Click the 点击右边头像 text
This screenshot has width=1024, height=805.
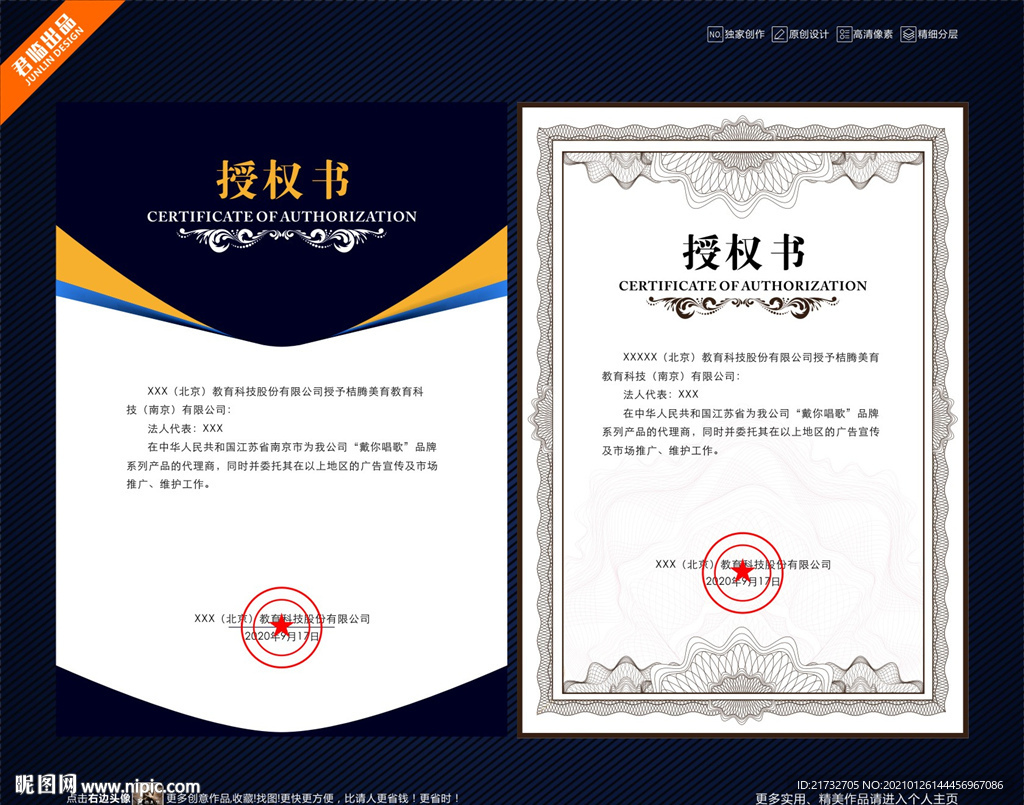[x=99, y=798]
